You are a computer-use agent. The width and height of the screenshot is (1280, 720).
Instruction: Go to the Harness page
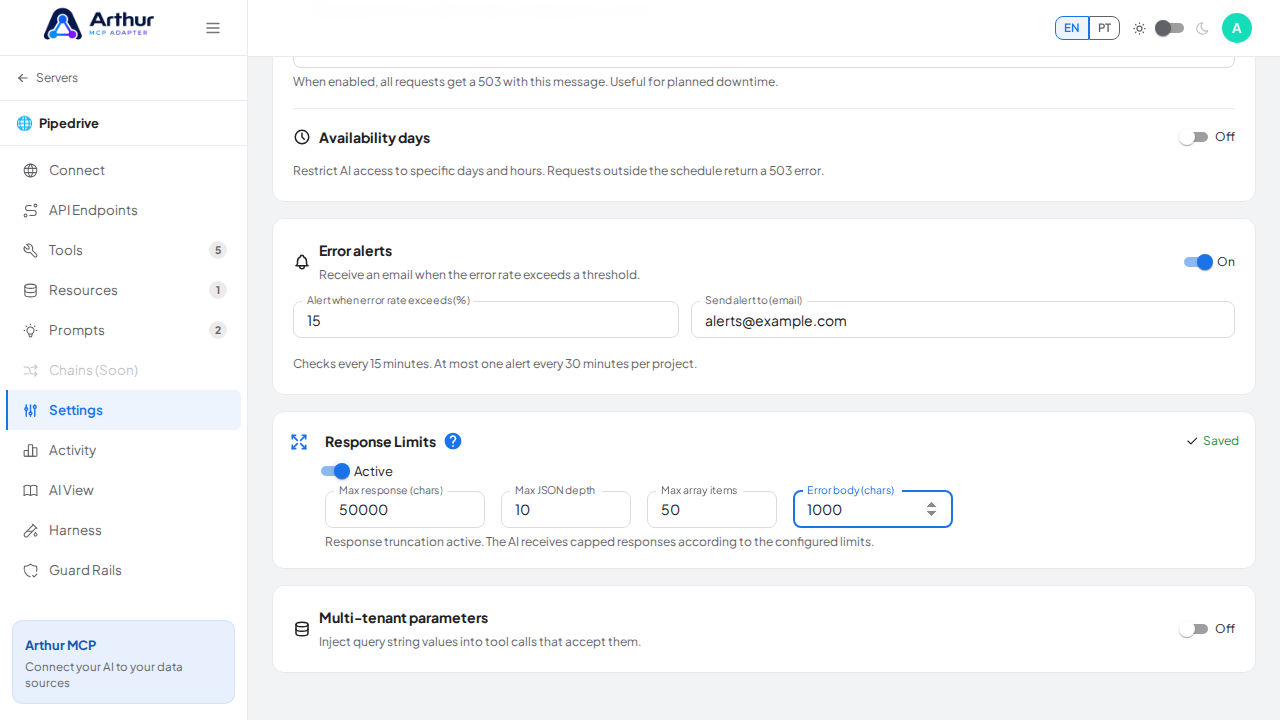123,530
